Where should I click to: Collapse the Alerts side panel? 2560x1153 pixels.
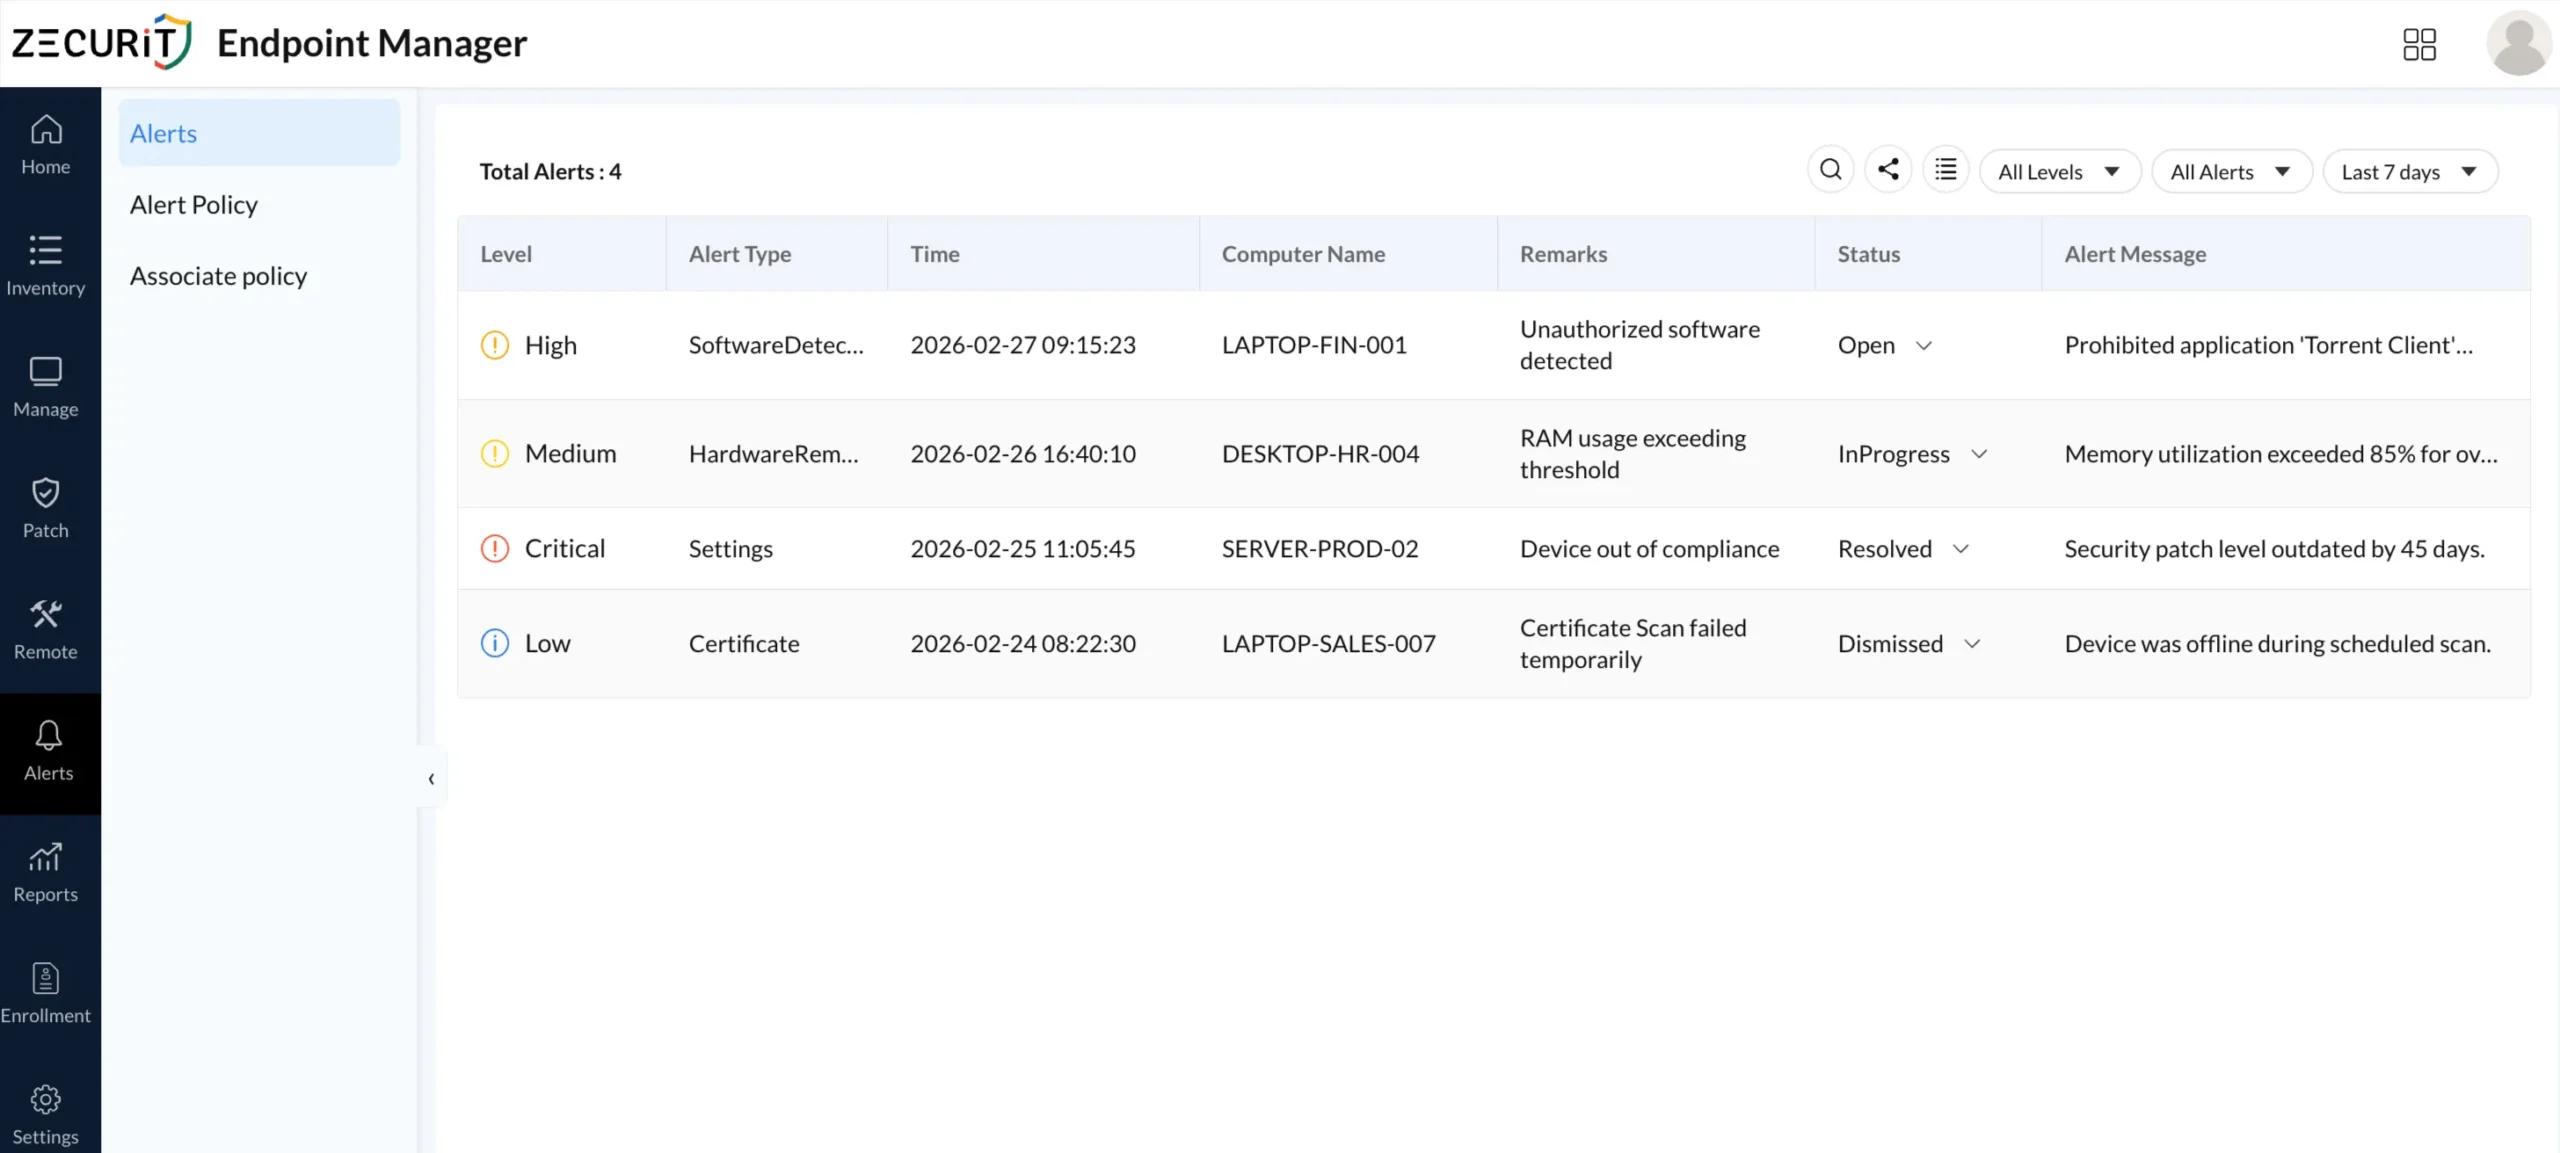tap(430, 778)
